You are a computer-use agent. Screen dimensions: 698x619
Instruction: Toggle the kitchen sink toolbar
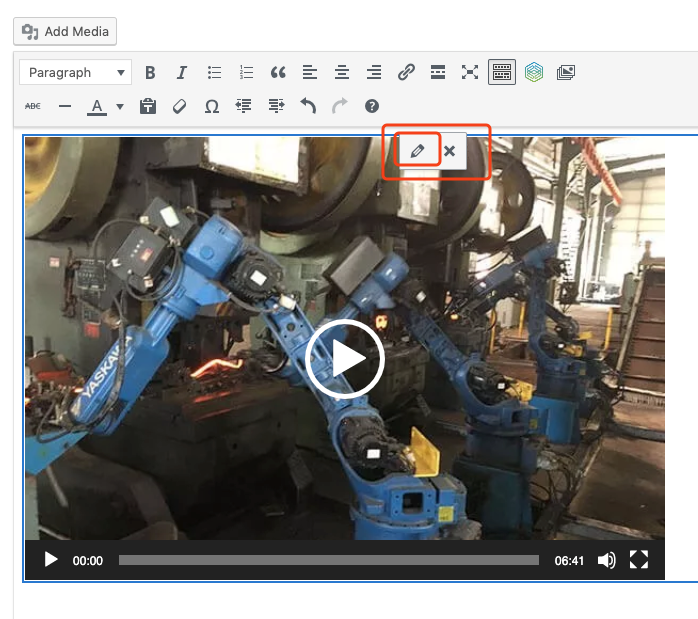(502, 72)
